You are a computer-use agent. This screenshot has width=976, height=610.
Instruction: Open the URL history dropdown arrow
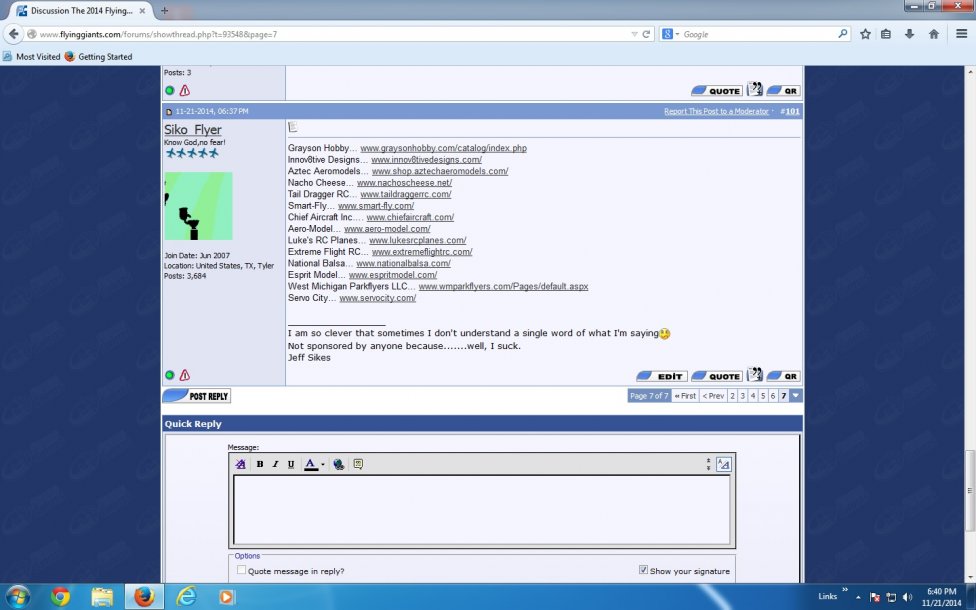pos(634,34)
